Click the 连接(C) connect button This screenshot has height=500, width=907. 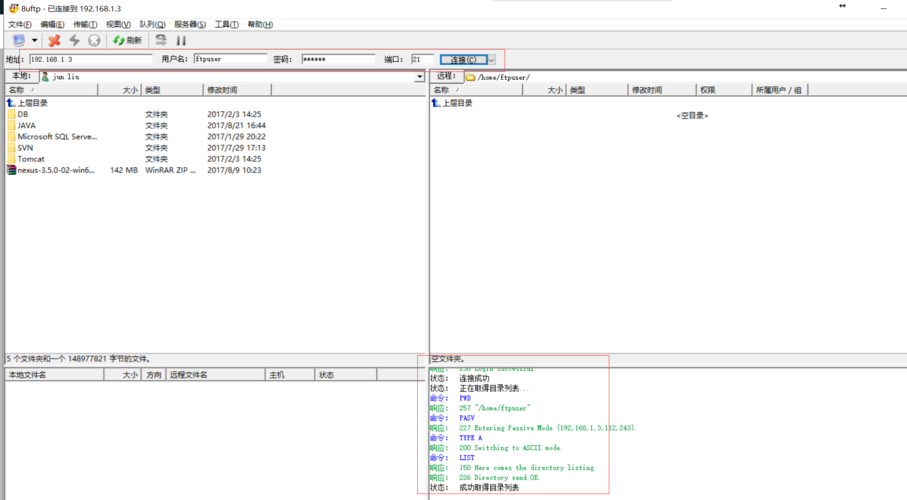point(463,60)
